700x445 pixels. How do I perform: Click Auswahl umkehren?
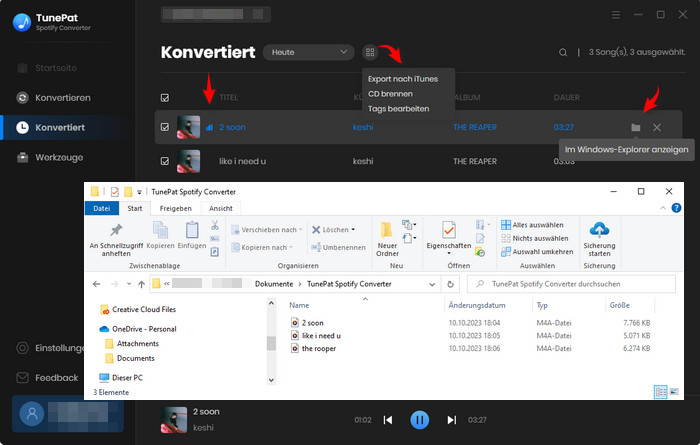(537, 252)
